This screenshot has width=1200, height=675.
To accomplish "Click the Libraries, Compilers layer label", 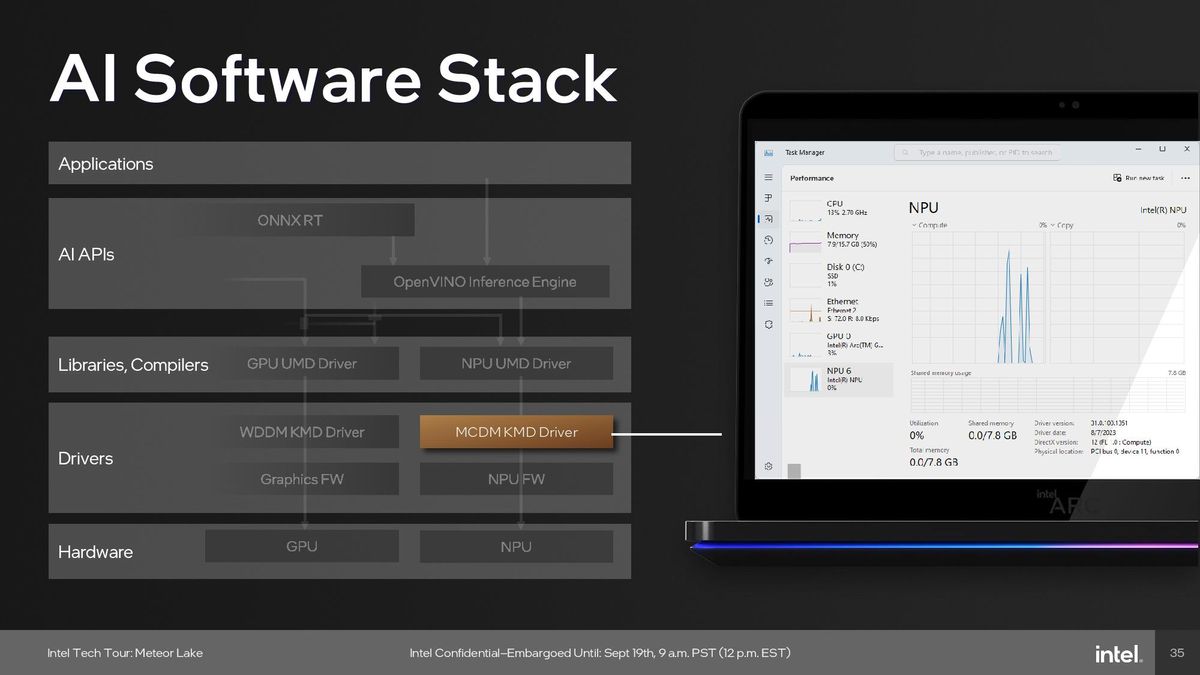I will tap(133, 365).
